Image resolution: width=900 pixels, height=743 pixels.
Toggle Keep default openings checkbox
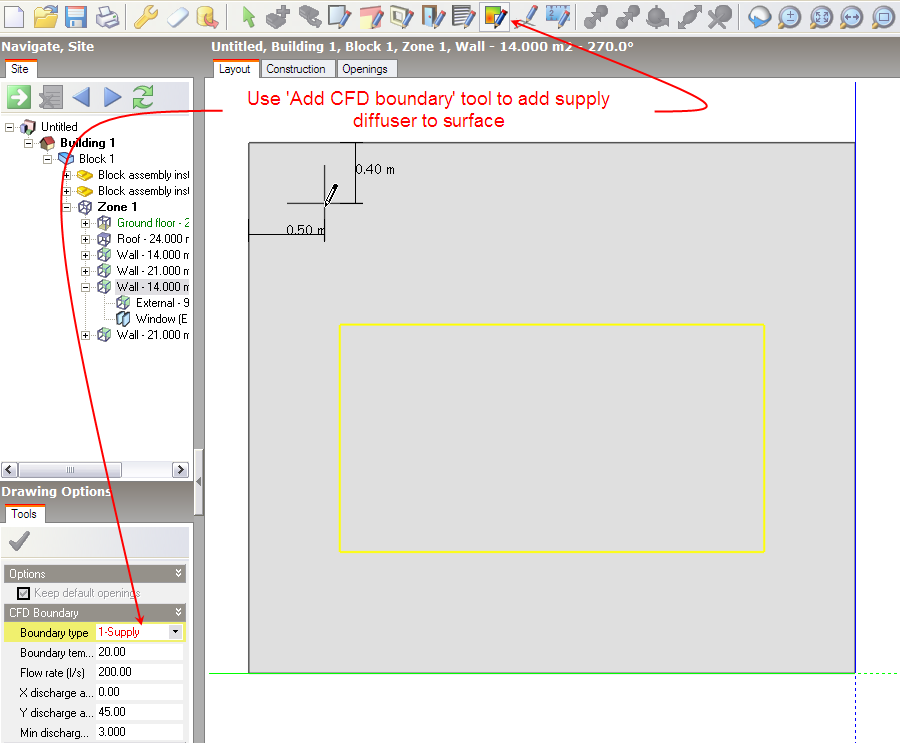coord(24,593)
